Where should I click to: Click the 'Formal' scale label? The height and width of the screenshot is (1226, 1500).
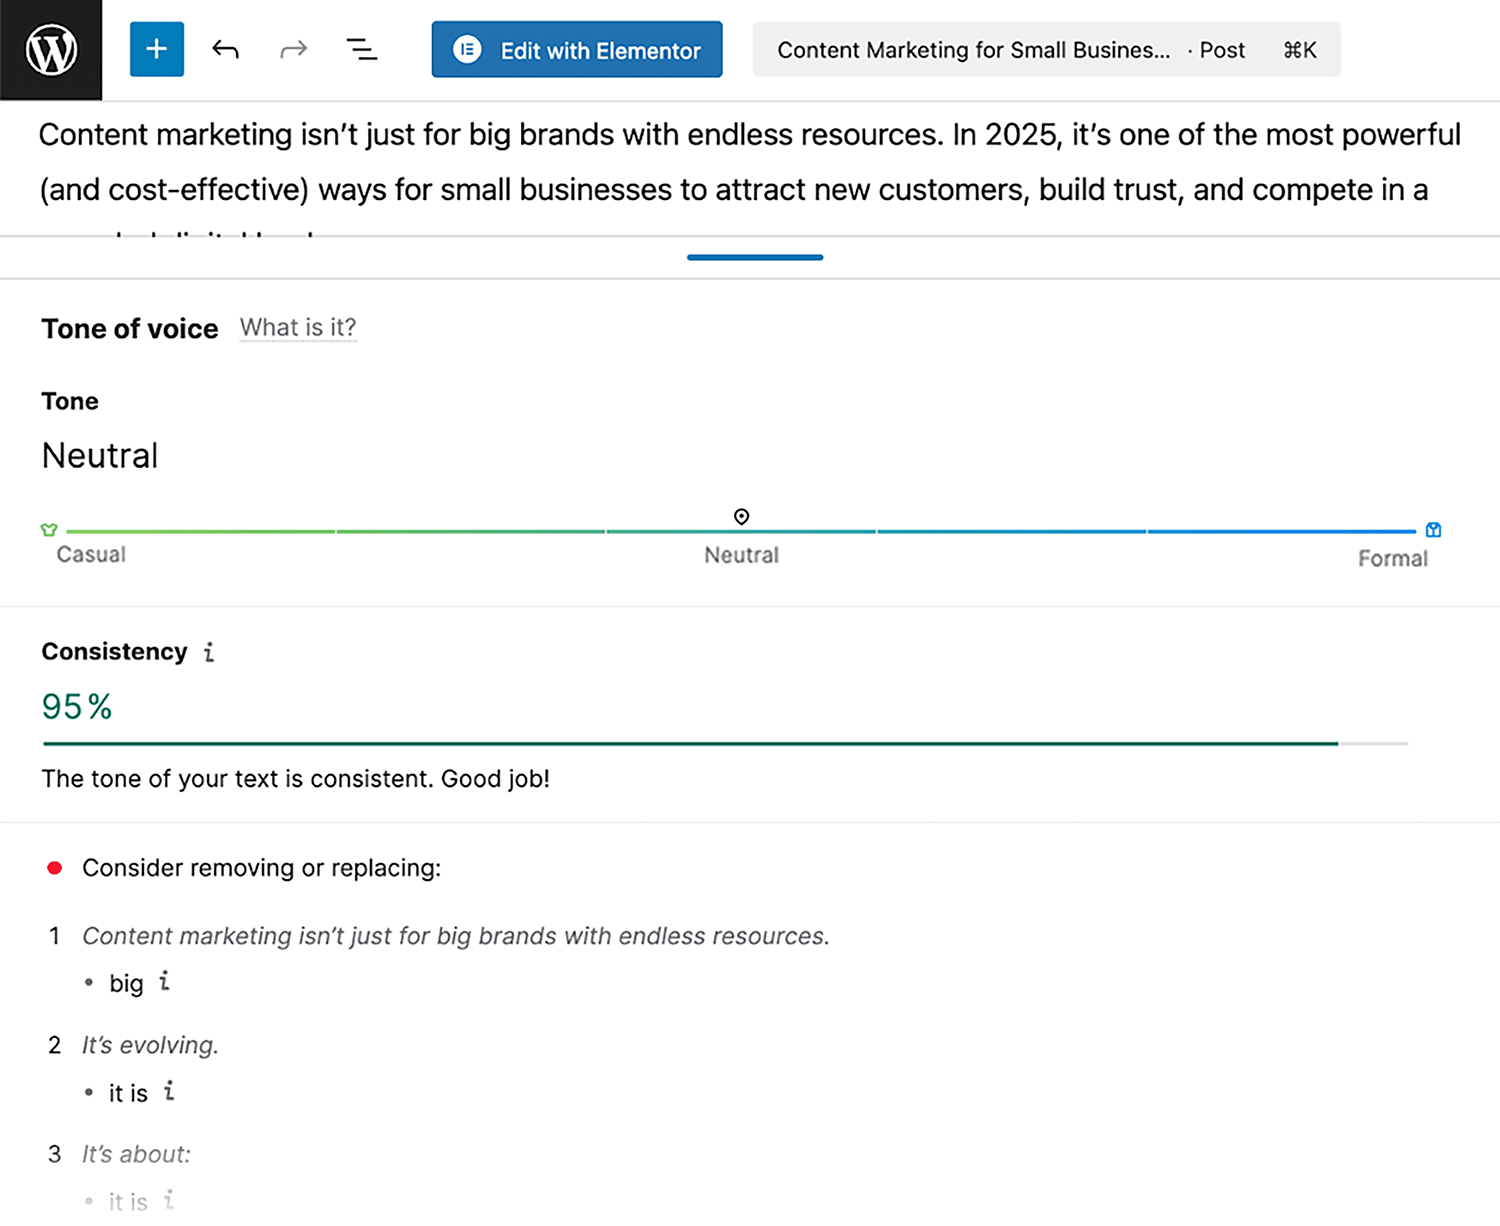[x=1393, y=559]
